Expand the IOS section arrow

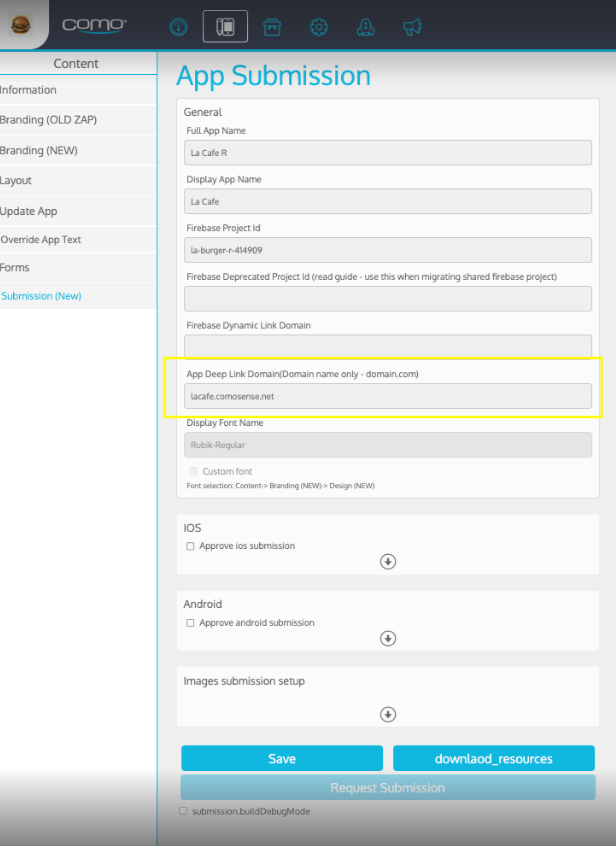pyautogui.click(x=388, y=562)
